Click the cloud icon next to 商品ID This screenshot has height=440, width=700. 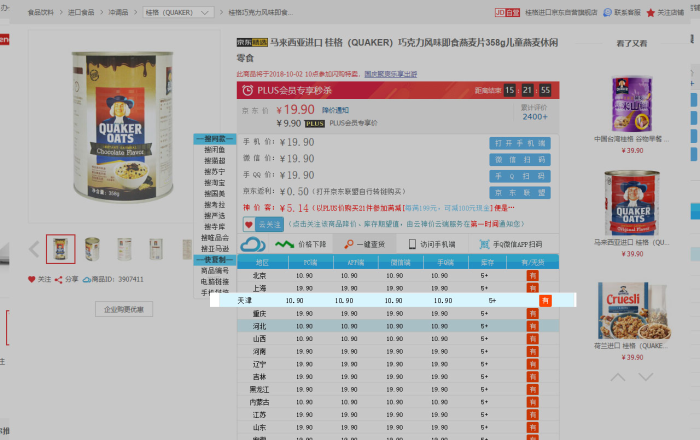click(x=87, y=280)
